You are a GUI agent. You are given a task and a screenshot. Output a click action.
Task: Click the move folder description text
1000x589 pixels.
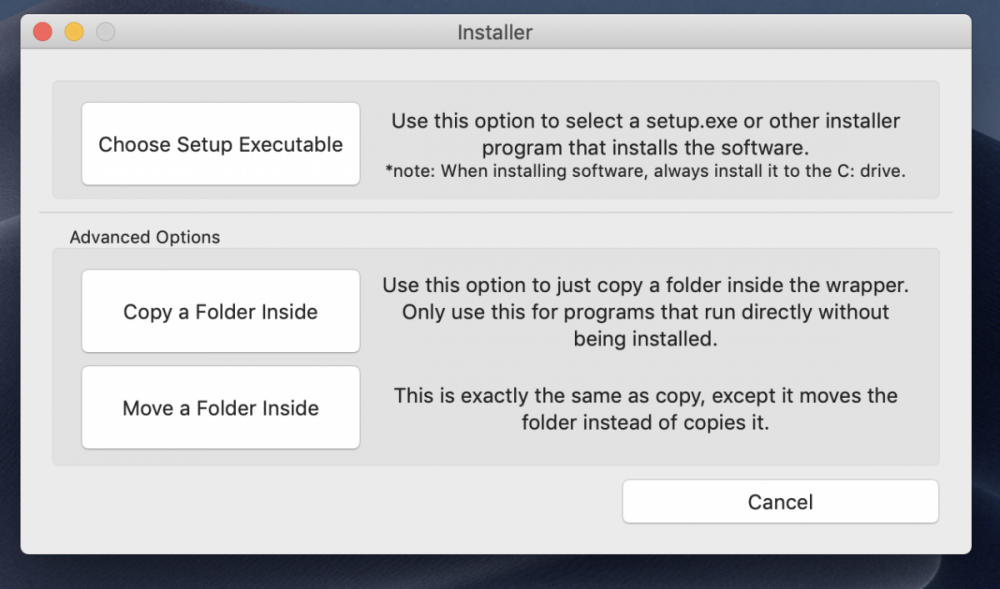(645, 408)
